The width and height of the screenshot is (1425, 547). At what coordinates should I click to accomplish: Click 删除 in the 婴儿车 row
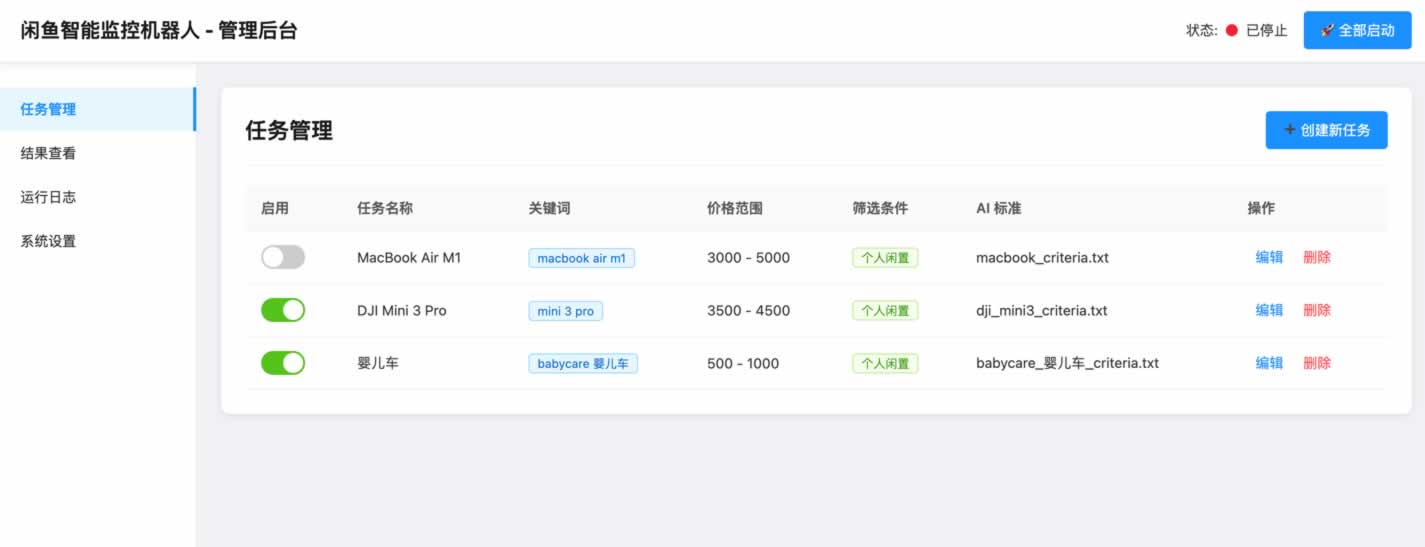tap(1317, 363)
